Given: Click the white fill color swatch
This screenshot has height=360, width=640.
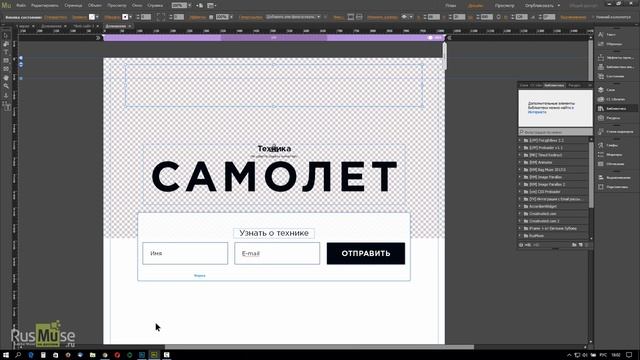Looking at the screenshot, I should pos(92,17).
